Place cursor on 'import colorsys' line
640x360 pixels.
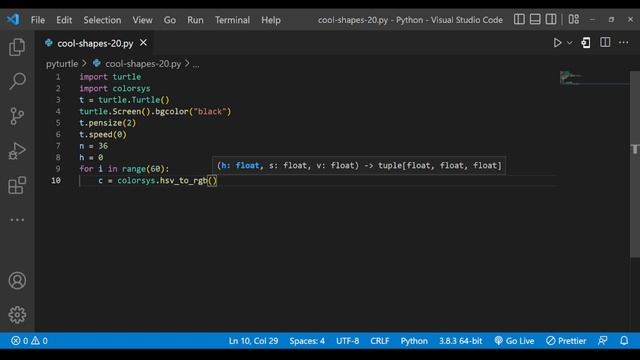coord(115,88)
